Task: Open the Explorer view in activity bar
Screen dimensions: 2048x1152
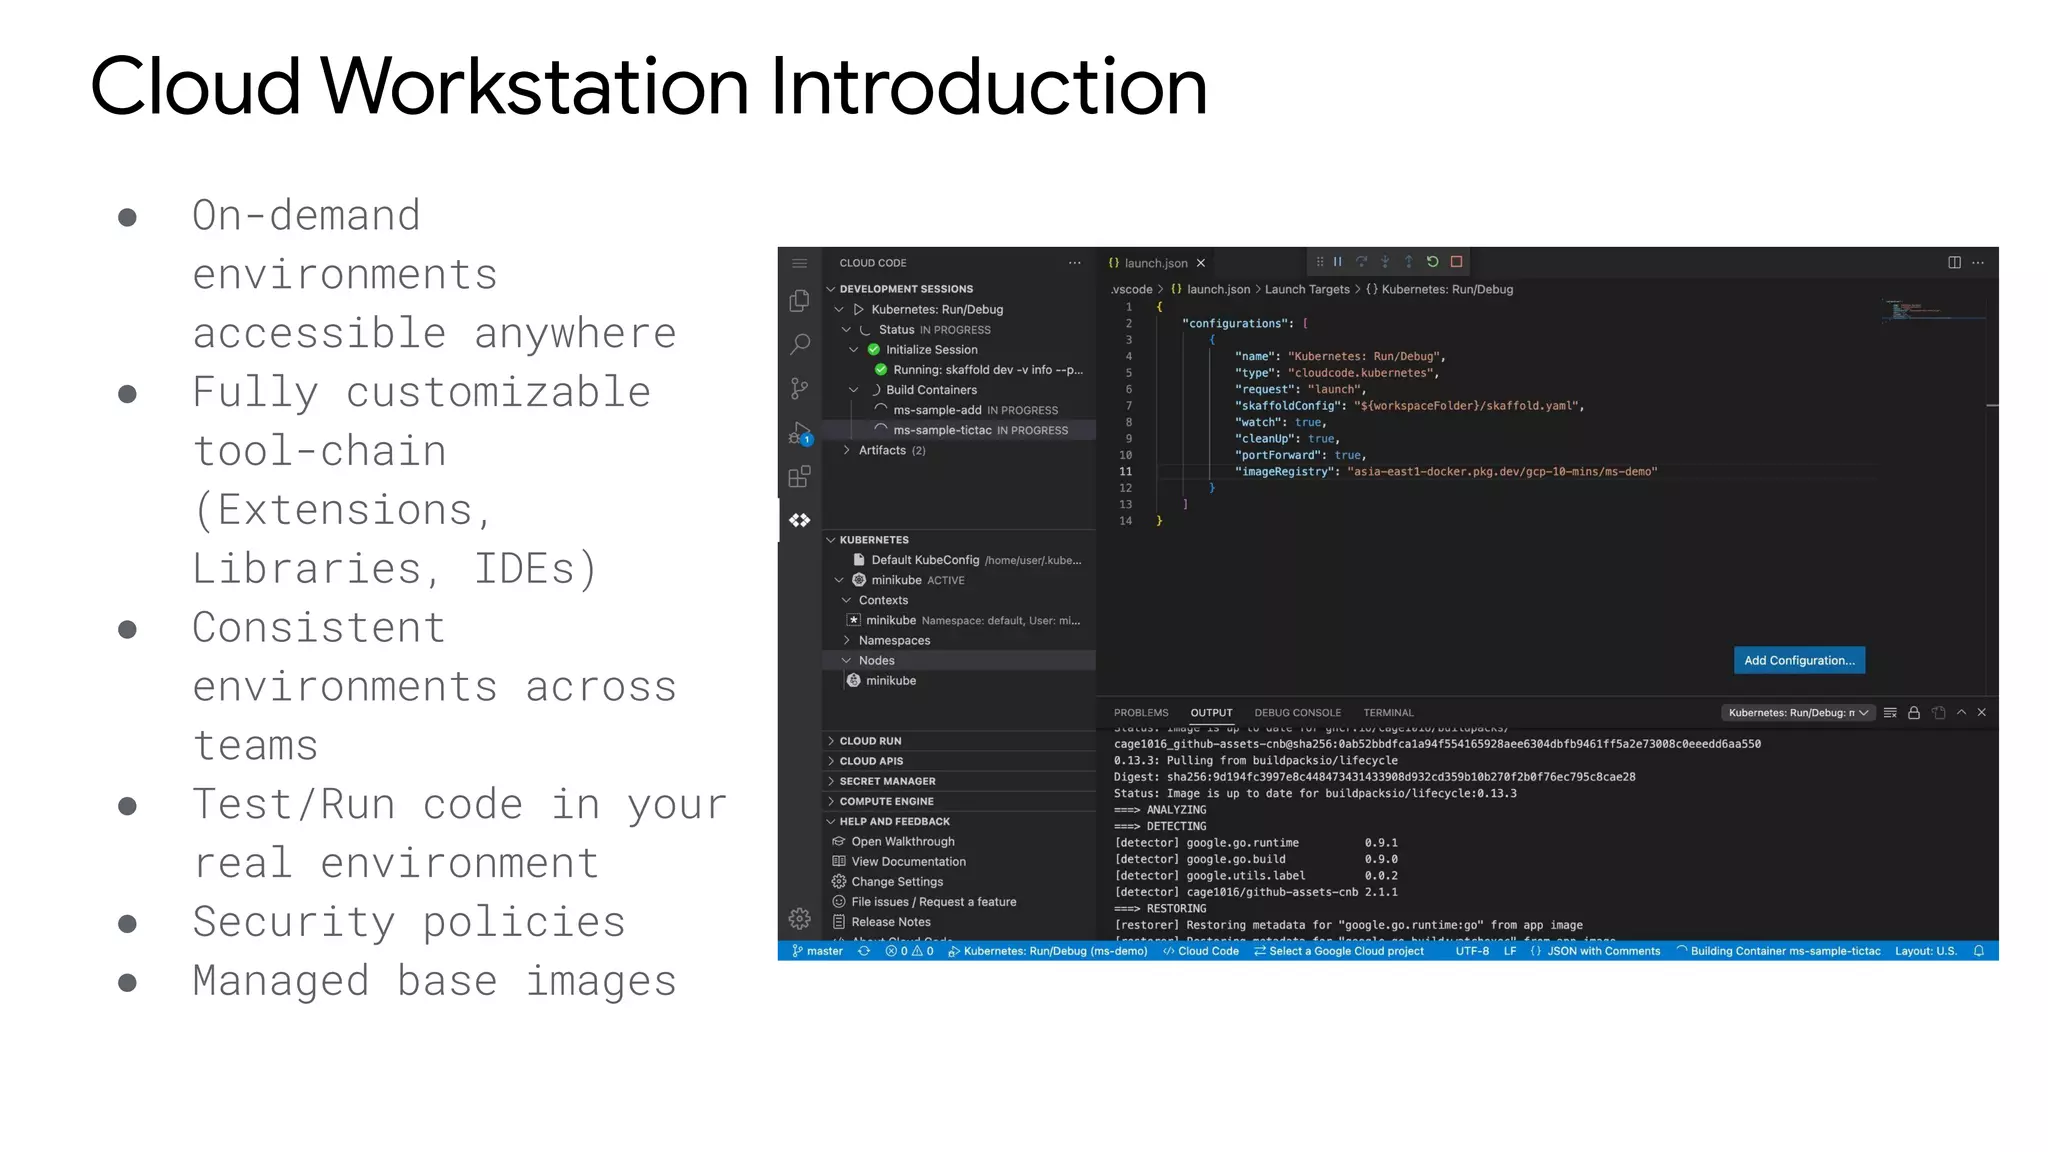Action: (799, 300)
